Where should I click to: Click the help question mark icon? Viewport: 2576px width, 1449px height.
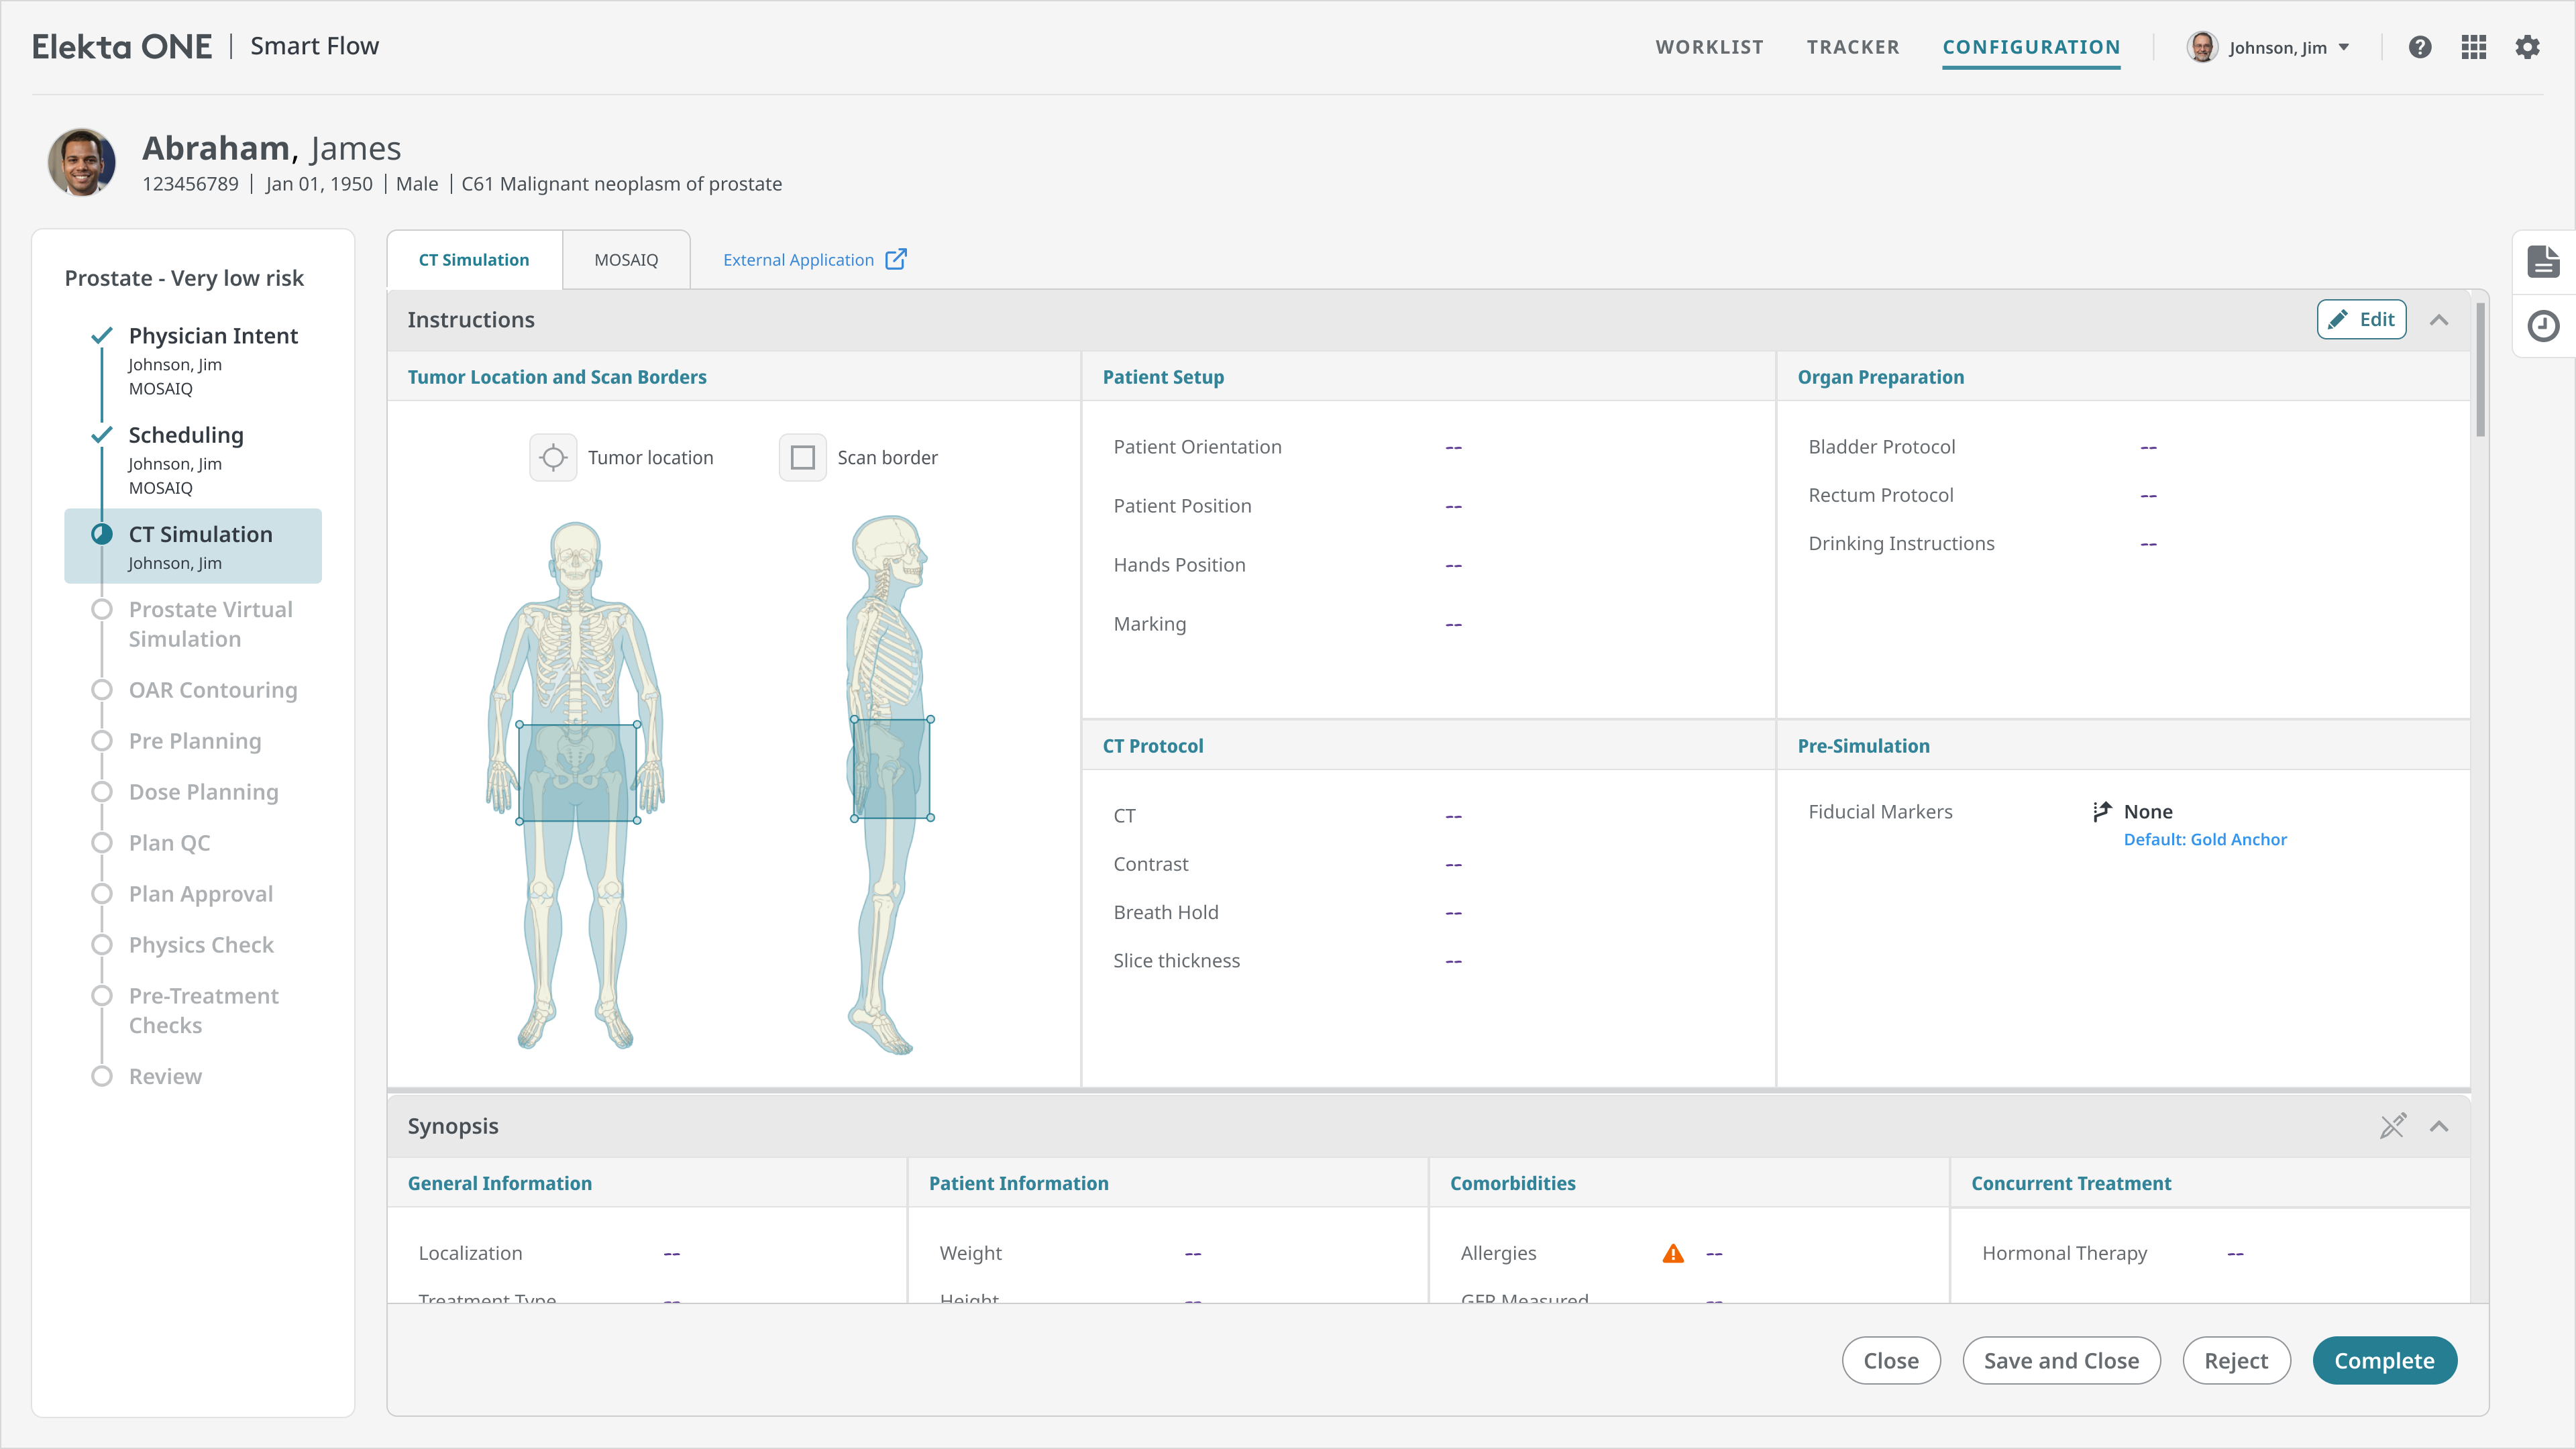[x=2420, y=46]
